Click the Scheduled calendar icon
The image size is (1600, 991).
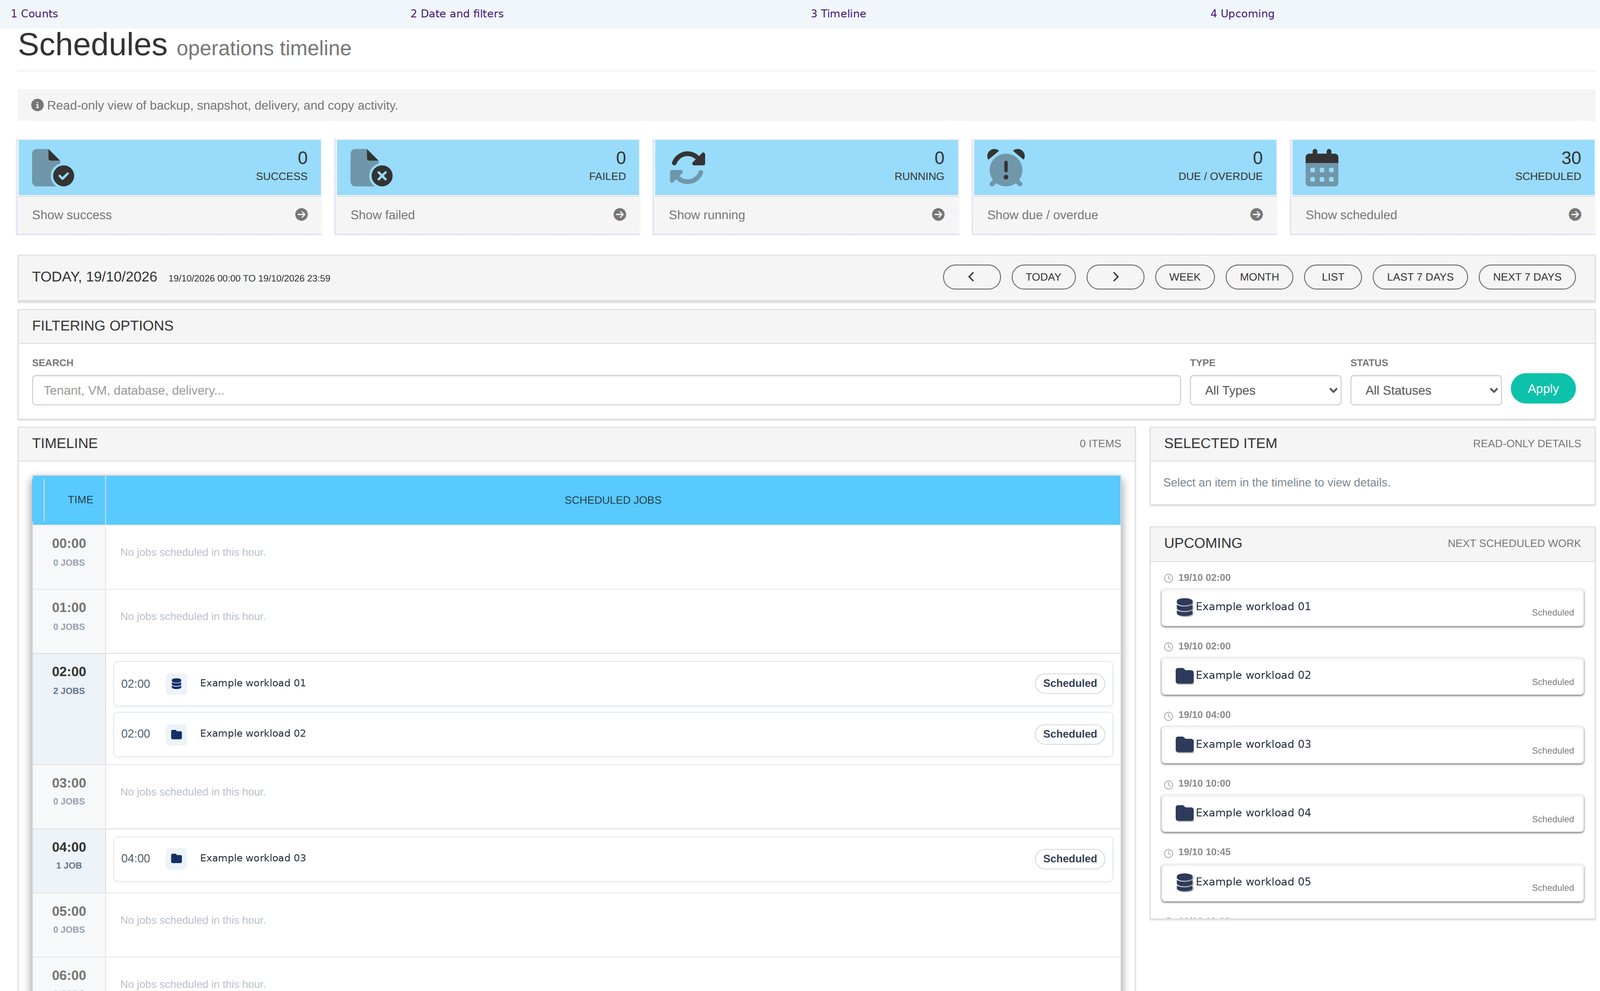(x=1322, y=168)
